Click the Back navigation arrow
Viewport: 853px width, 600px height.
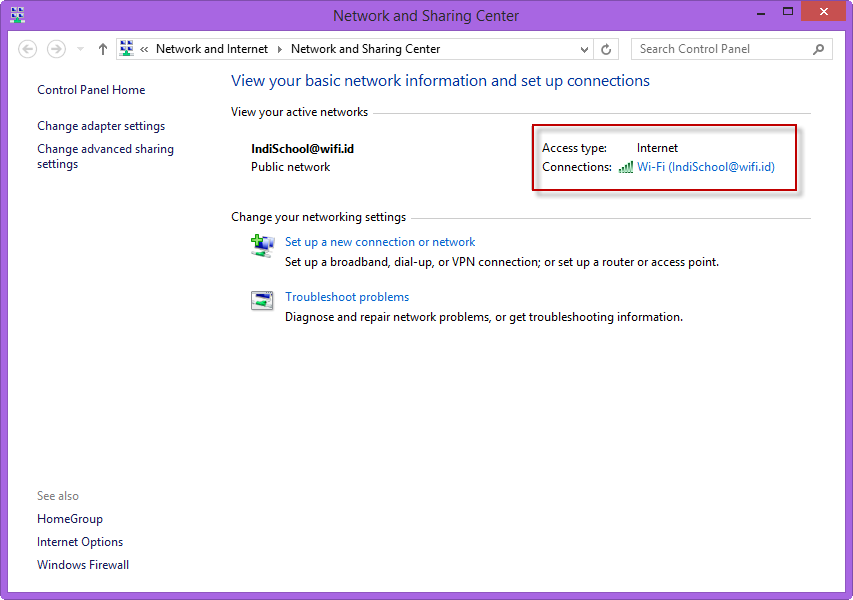pyautogui.click(x=28, y=50)
